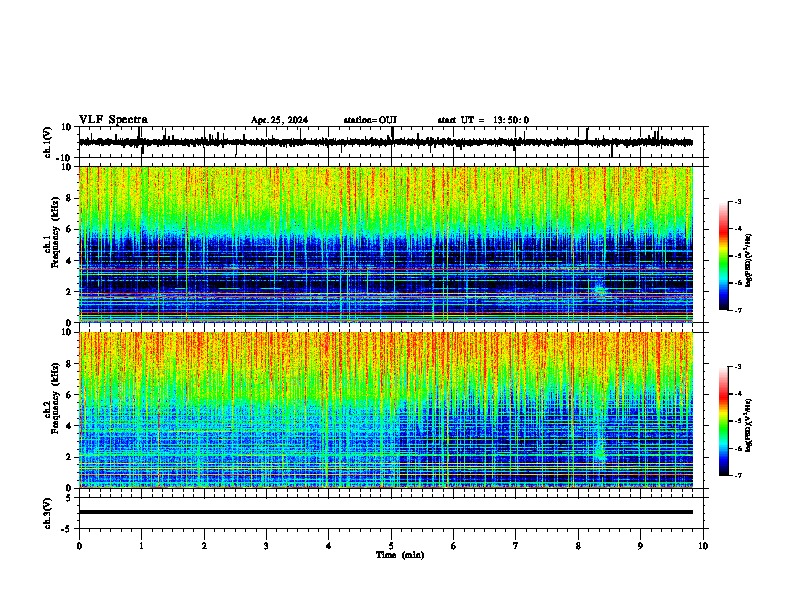Click the ch.1 'Frequency (kHz)' axis label

pos(55,232)
